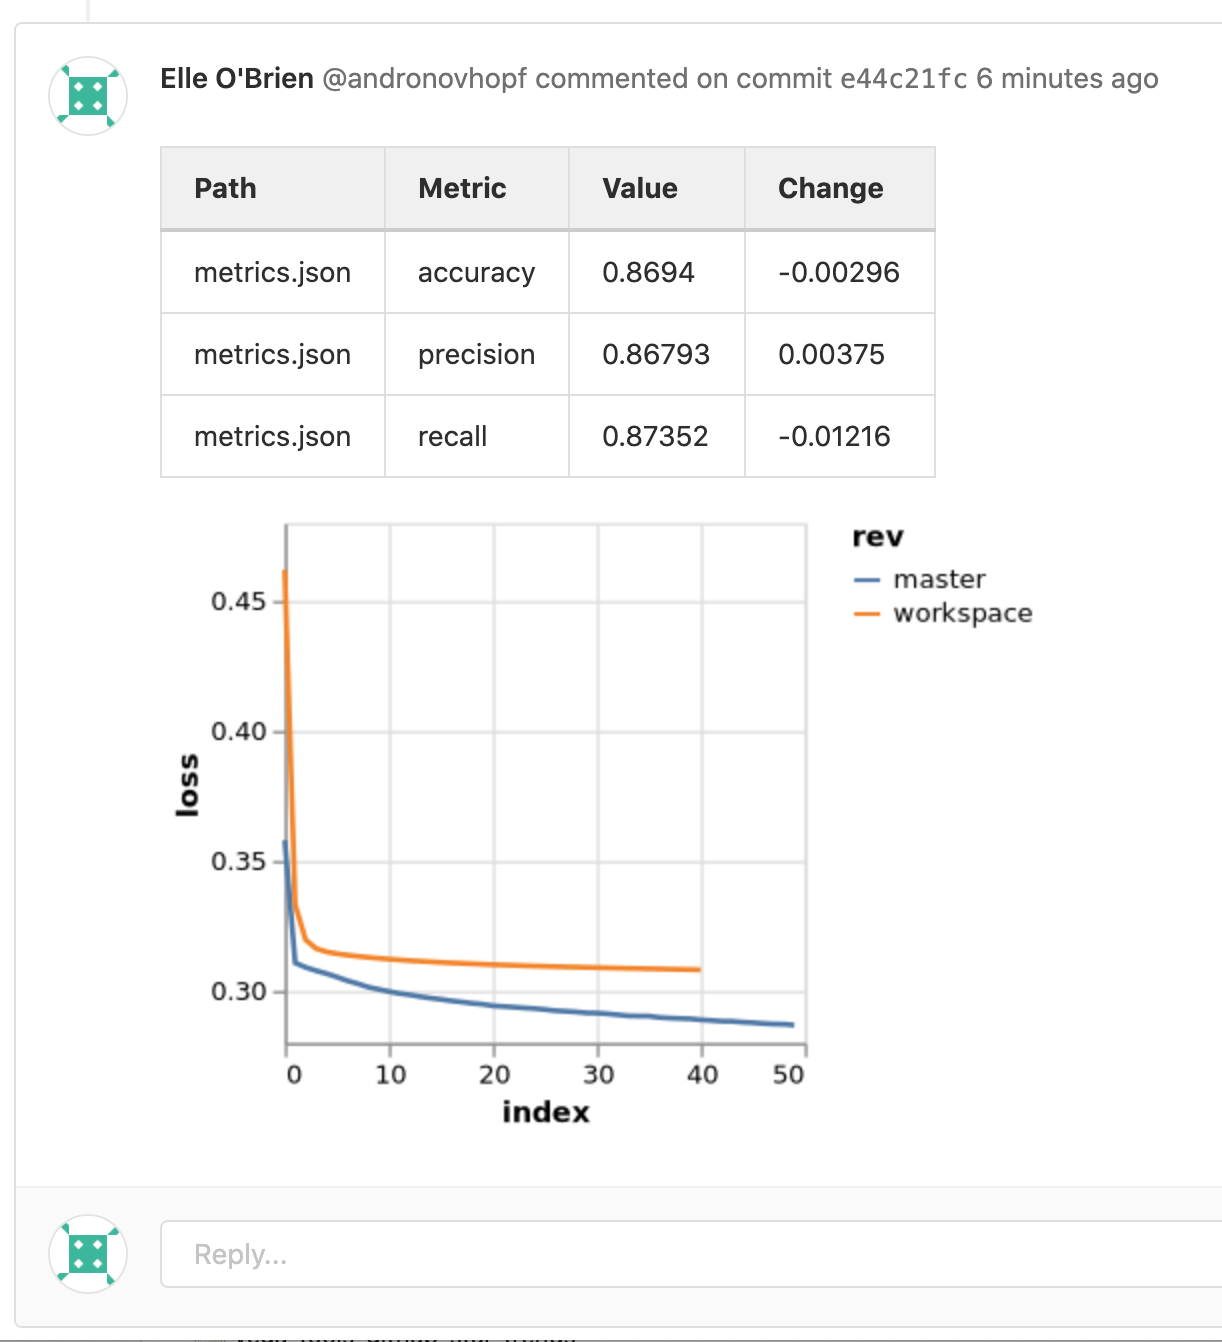
Task: Click the workspace line color mark in legend
Action: click(868, 613)
